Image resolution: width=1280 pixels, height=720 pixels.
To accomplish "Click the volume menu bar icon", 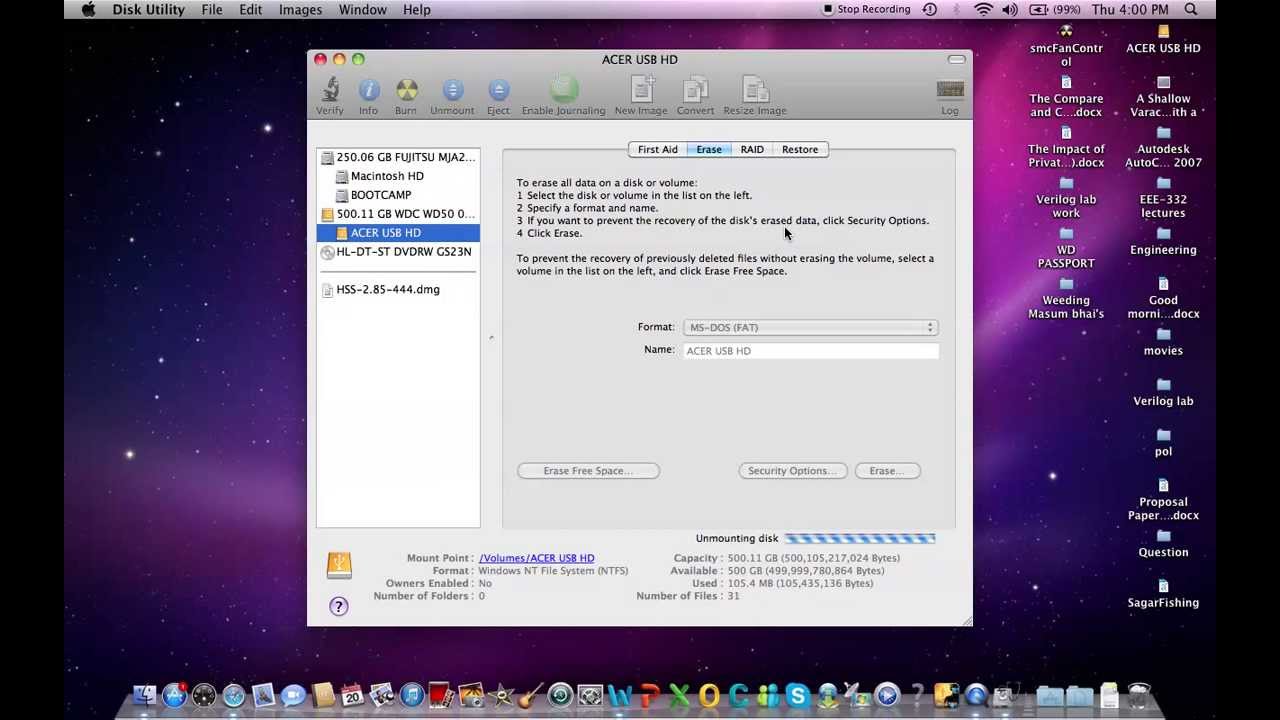I will coord(1010,9).
